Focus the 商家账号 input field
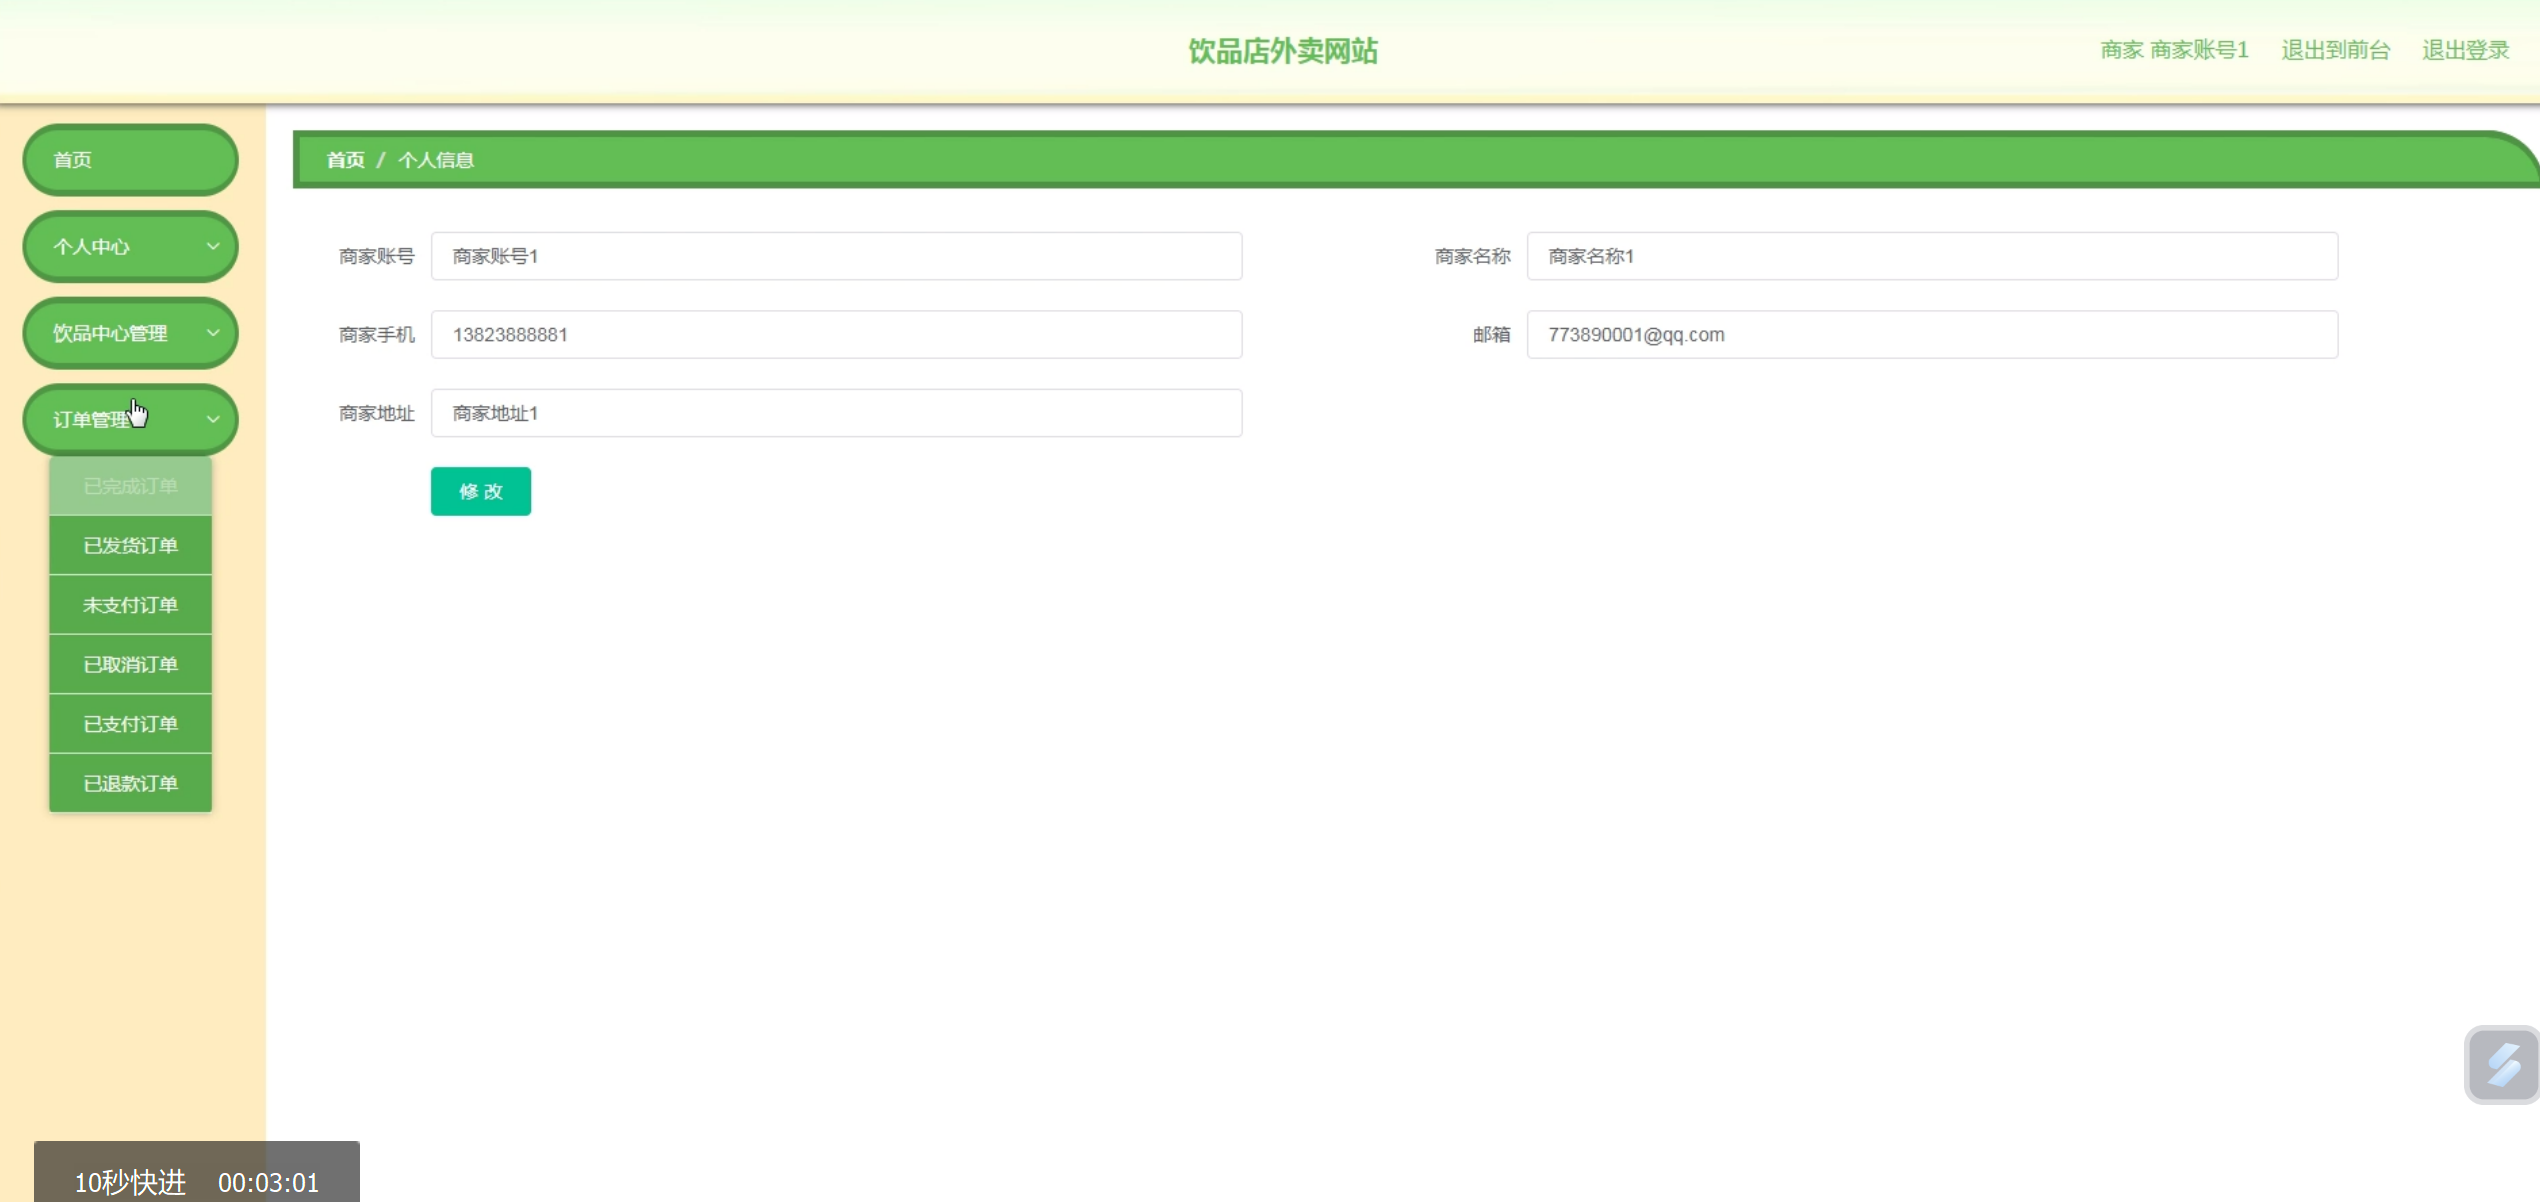 point(836,256)
